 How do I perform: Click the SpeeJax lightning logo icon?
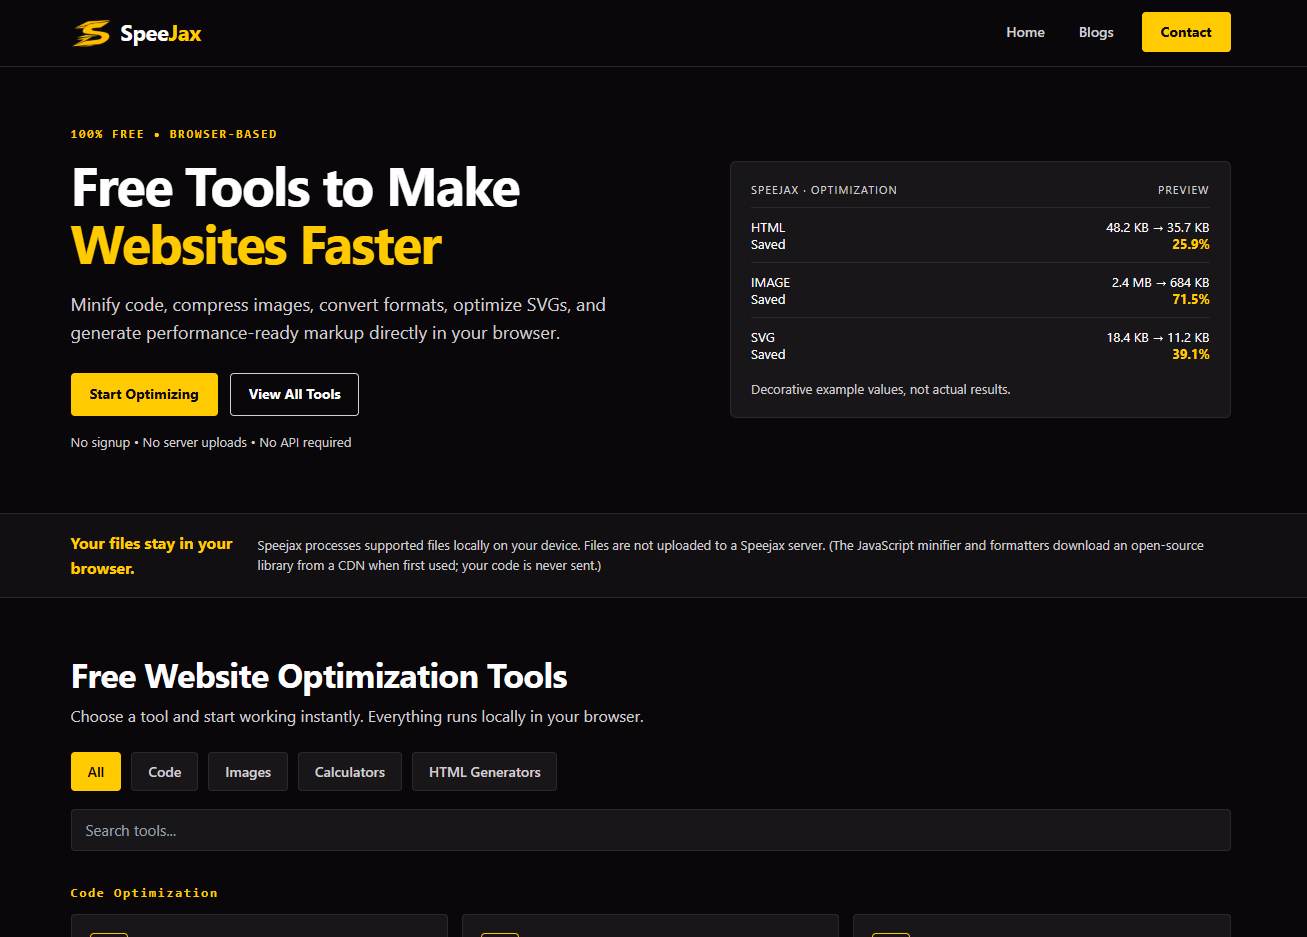point(91,33)
